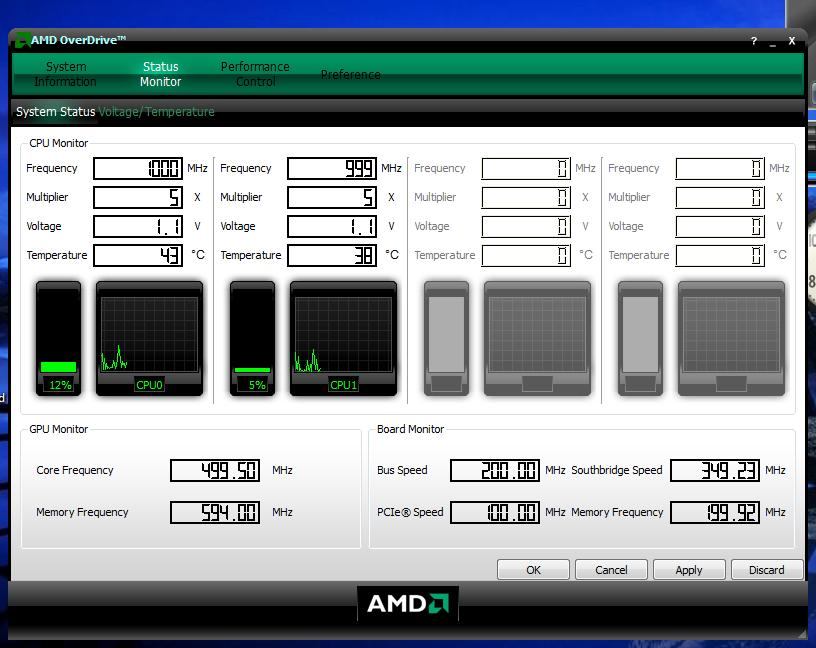816x648 pixels.
Task: Click the Southbridge Speed value 349.23
Action: [715, 471]
